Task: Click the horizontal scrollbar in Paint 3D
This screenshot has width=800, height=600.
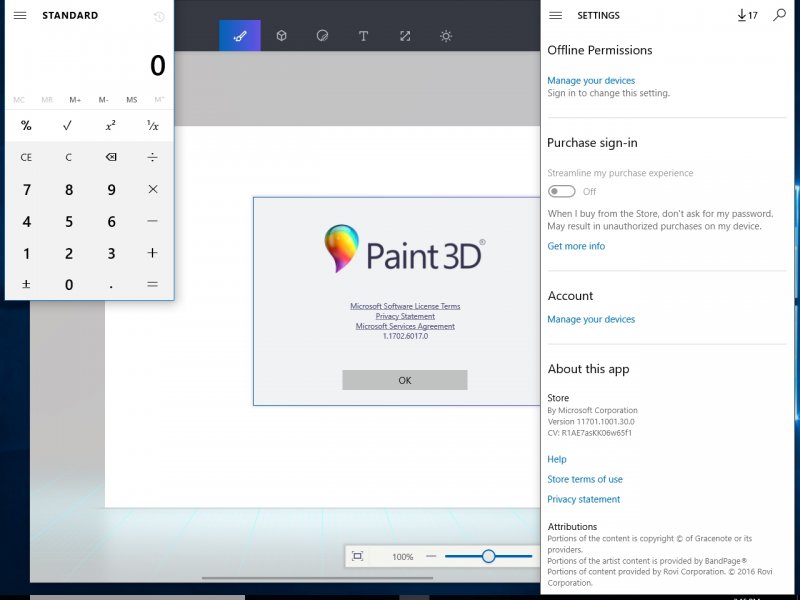Action: 317,578
